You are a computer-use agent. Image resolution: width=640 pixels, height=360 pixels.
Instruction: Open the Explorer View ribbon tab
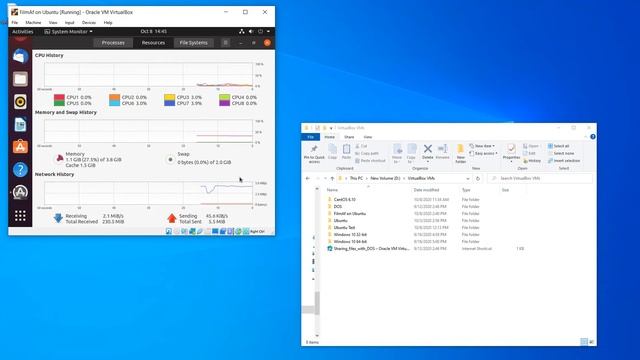(368, 137)
